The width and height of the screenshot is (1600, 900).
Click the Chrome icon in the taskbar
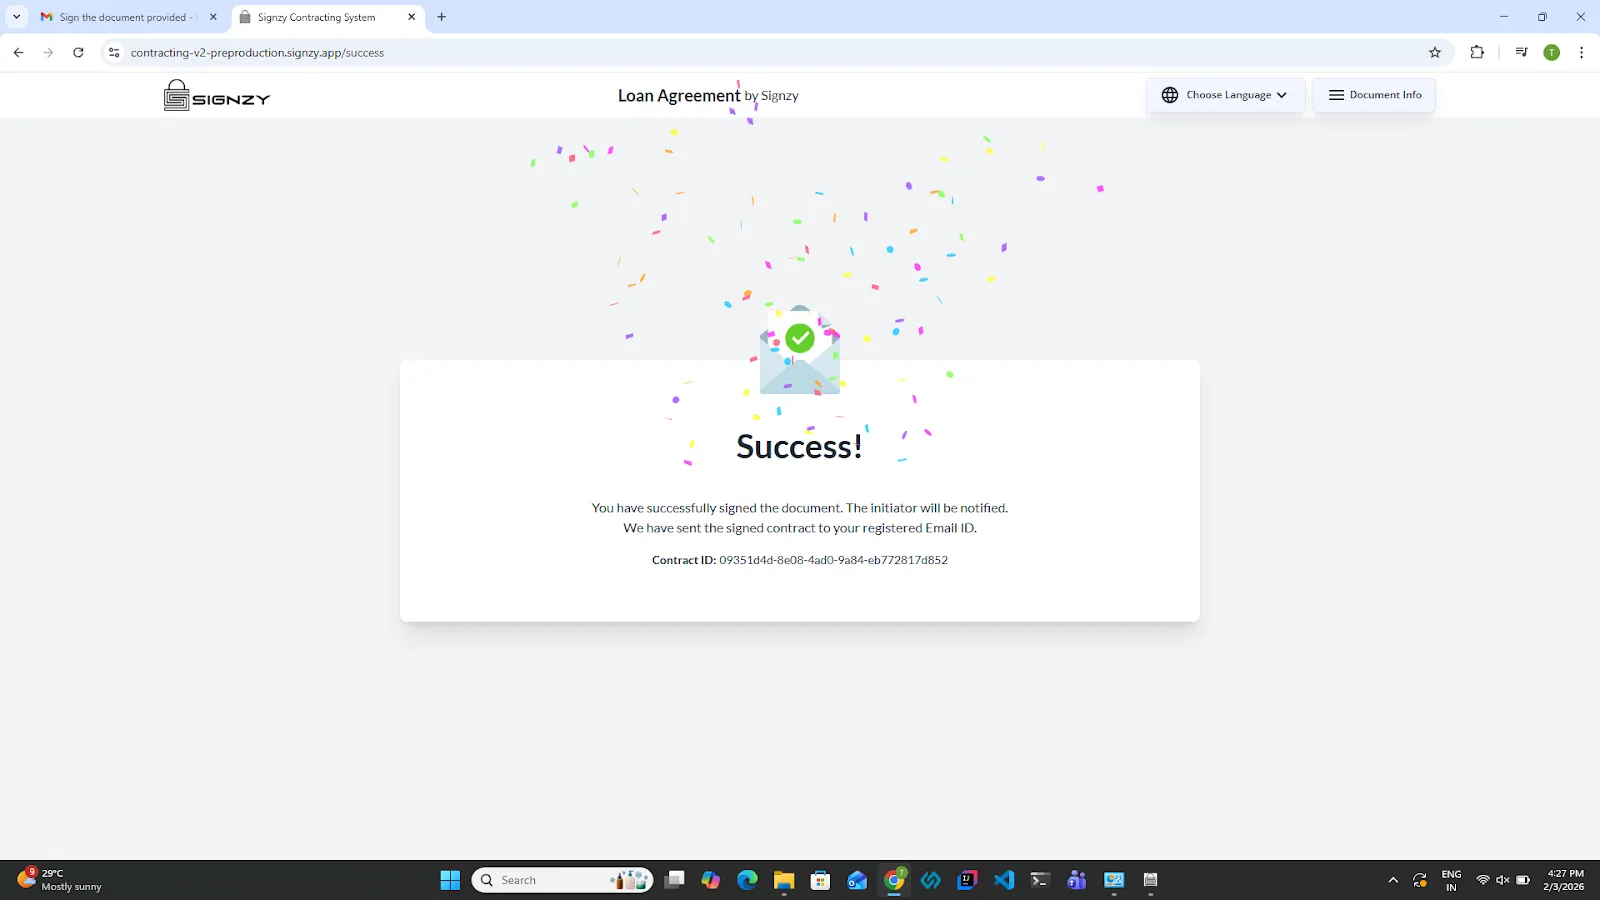tap(894, 880)
